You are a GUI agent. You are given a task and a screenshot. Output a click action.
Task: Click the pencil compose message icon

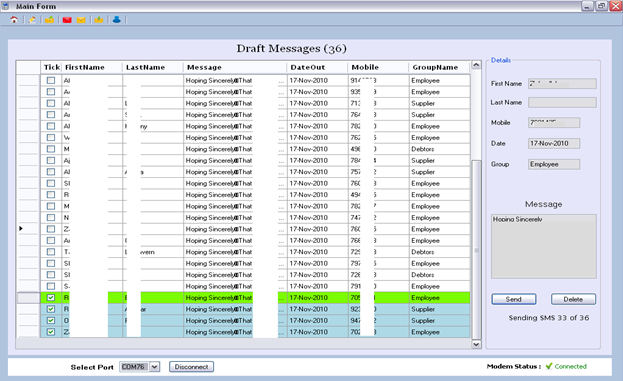(x=32, y=19)
